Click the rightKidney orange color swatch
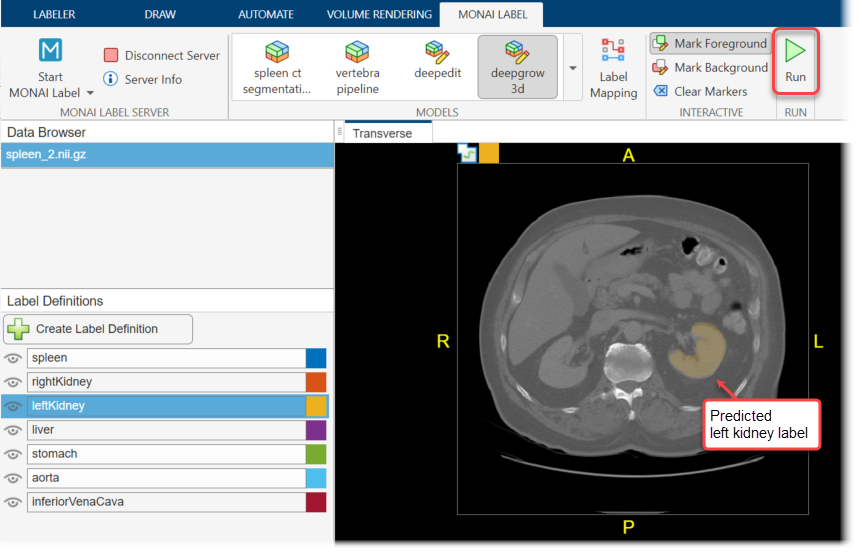This screenshot has width=862, height=556. coord(316,382)
